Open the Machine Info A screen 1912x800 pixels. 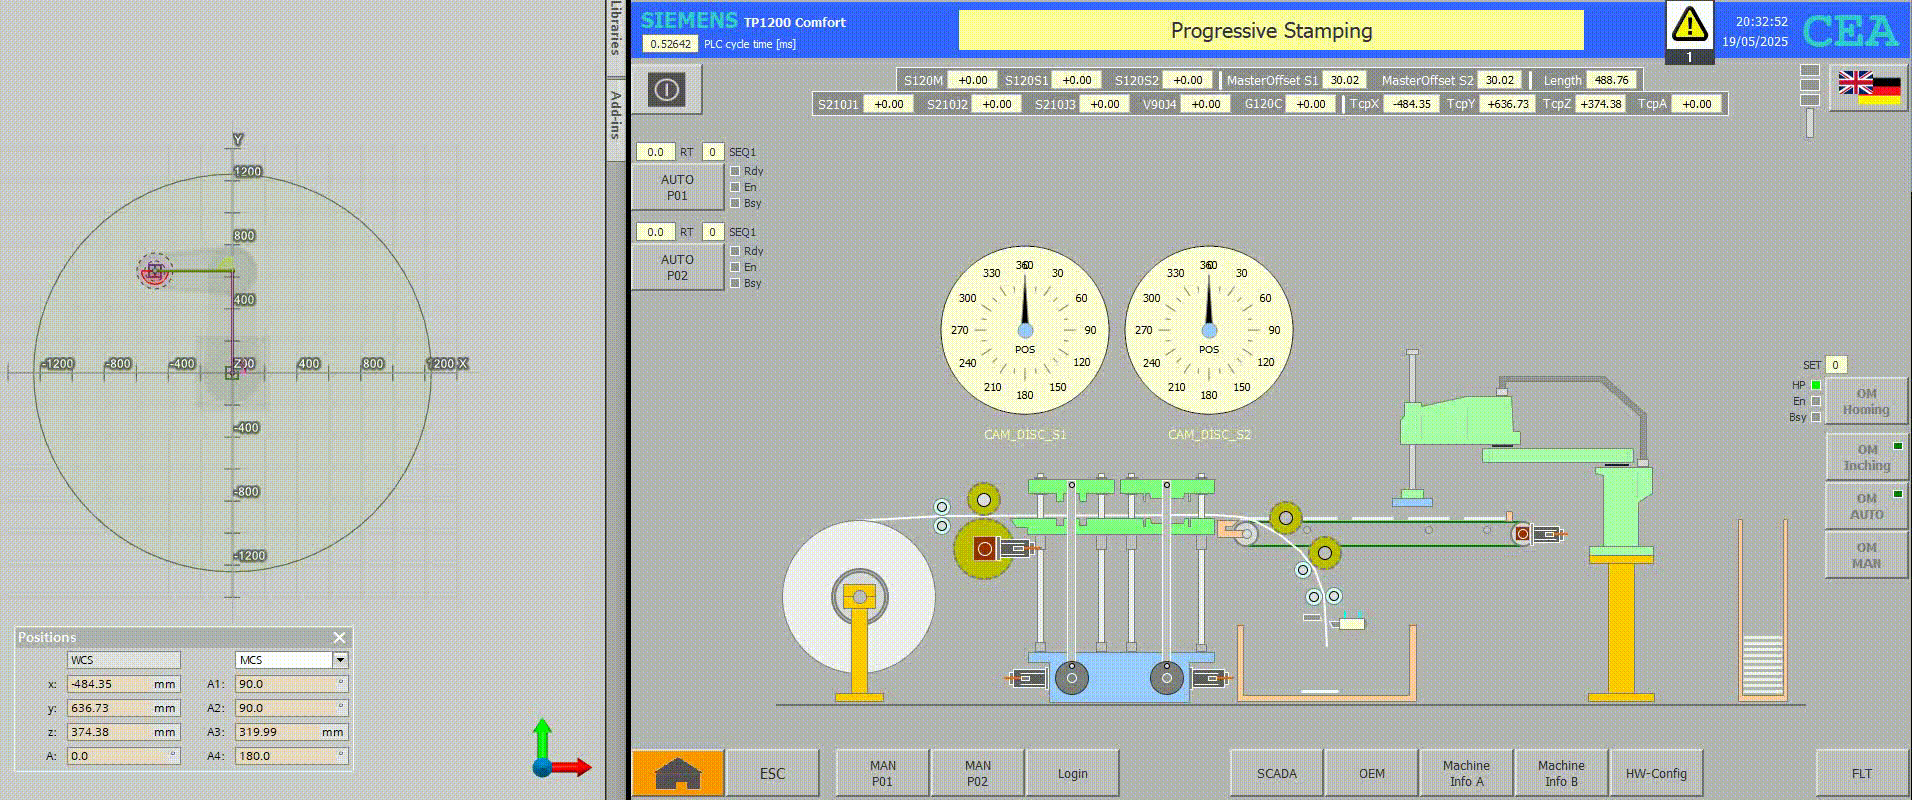point(1466,773)
